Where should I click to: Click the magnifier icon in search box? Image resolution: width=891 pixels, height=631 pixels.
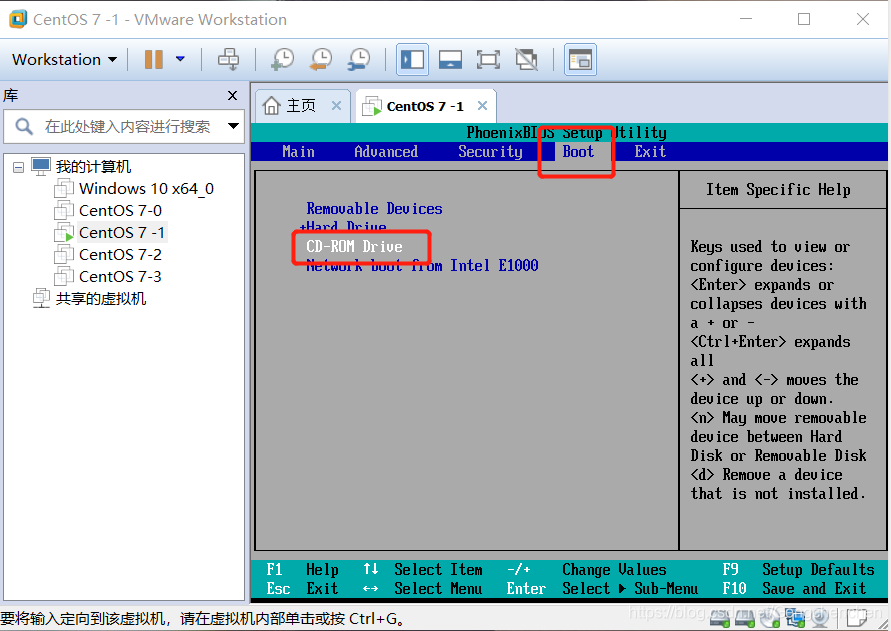point(23,126)
